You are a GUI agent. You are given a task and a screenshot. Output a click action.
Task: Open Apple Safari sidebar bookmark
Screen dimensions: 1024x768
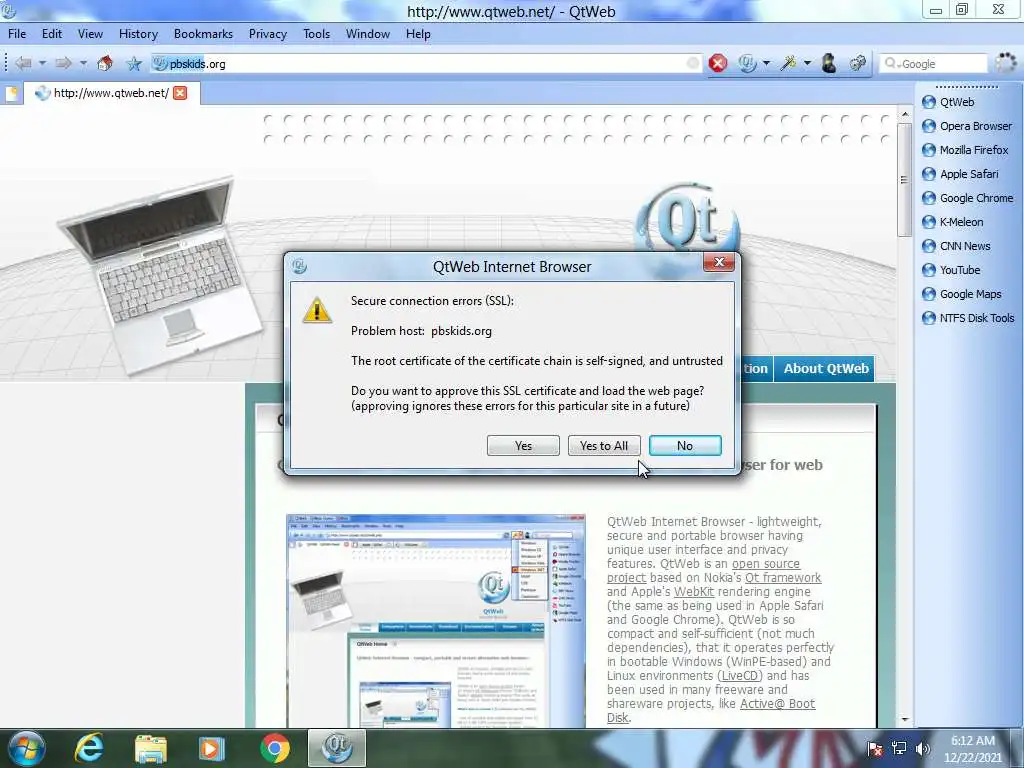coord(960,174)
